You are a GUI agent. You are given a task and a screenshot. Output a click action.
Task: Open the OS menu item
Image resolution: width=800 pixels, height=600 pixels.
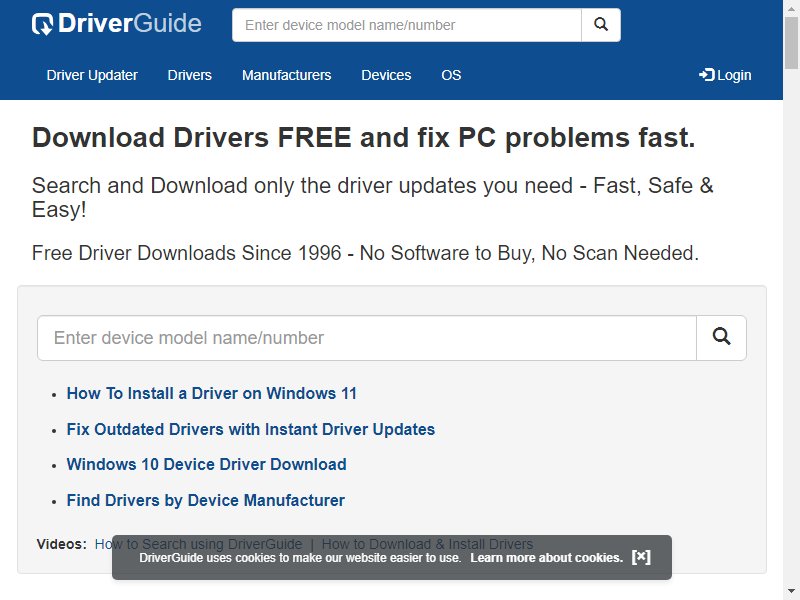click(451, 75)
